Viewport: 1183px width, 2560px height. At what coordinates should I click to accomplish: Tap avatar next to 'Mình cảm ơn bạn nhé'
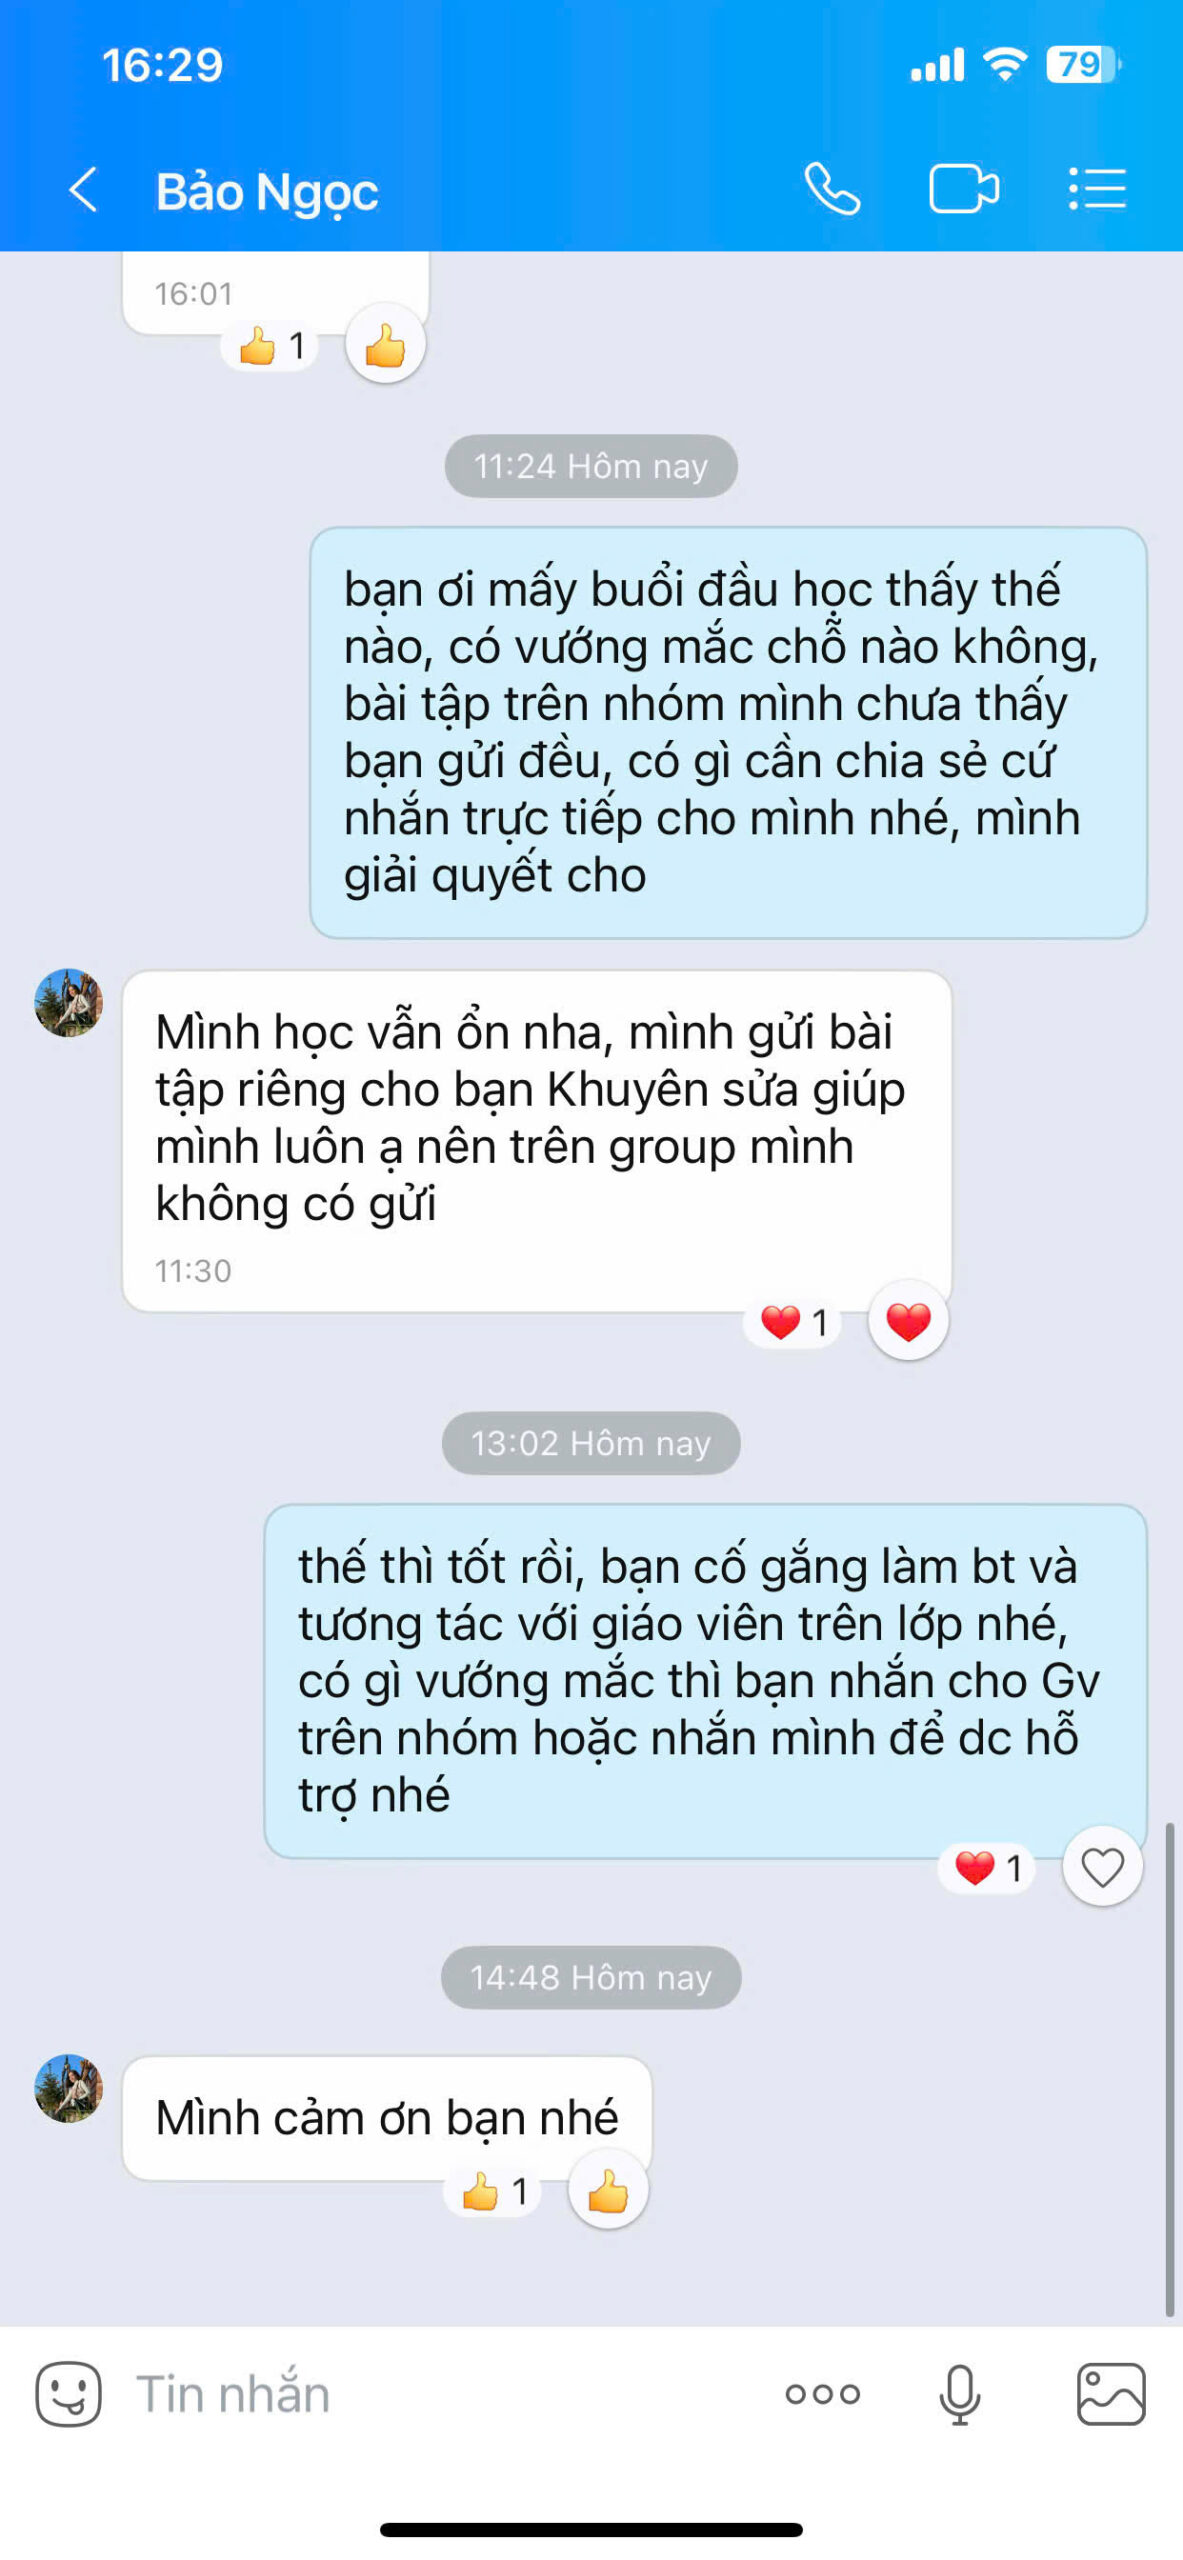(x=68, y=2088)
